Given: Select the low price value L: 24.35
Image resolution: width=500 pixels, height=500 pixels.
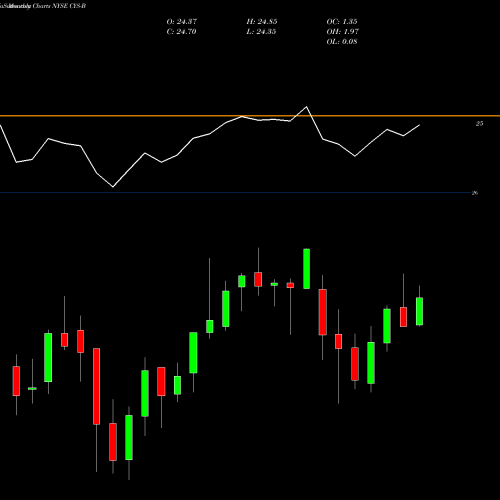Looking at the screenshot, I should [x=261, y=32].
